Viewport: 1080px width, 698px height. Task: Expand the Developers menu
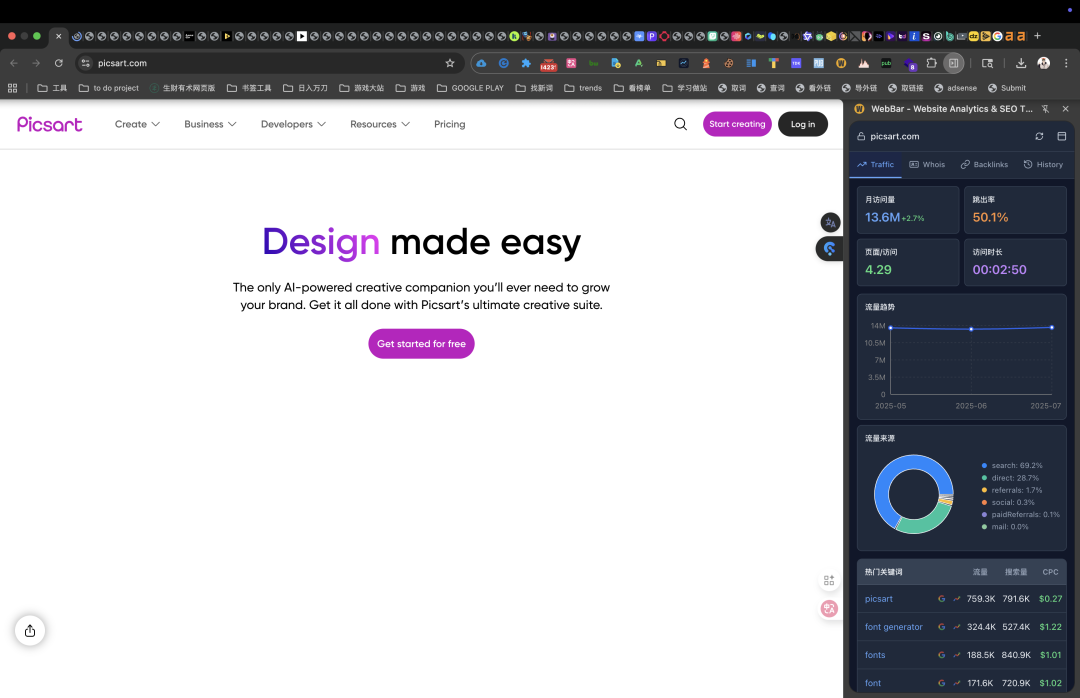pyautogui.click(x=293, y=124)
